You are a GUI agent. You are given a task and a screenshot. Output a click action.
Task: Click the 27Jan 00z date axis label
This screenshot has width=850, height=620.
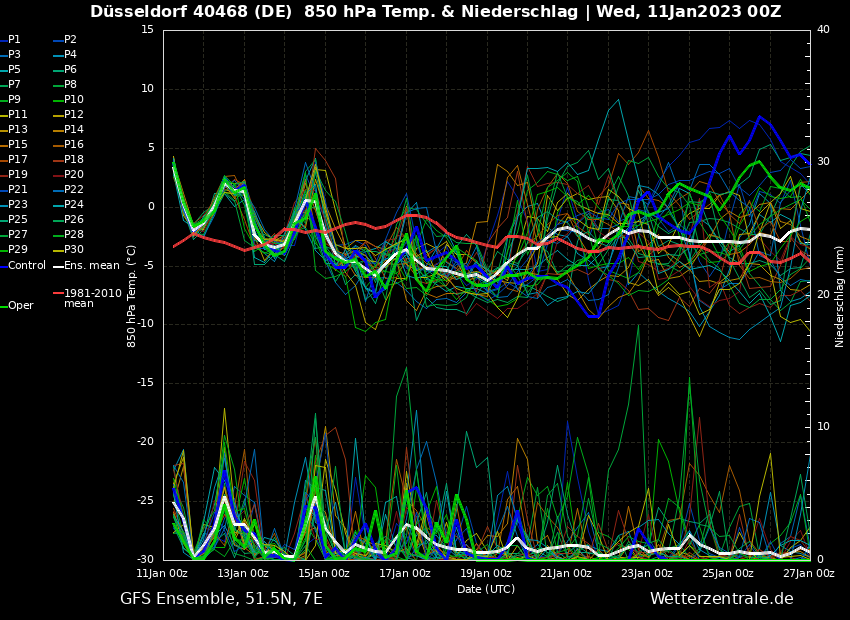(808, 574)
